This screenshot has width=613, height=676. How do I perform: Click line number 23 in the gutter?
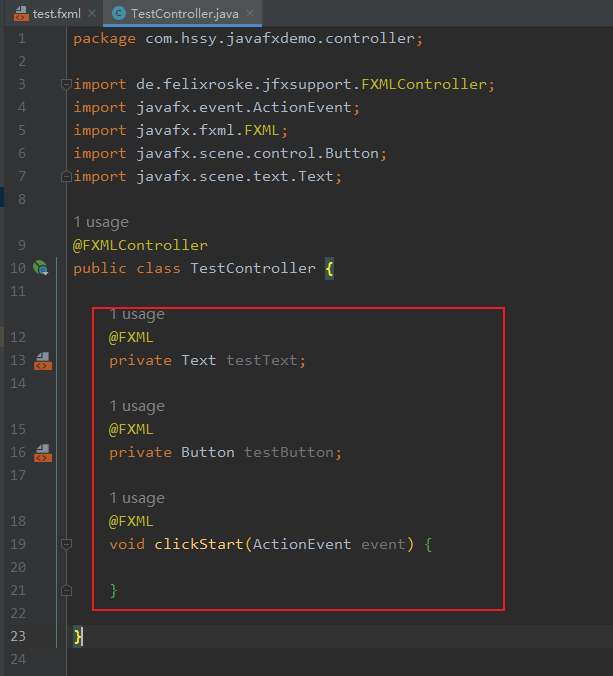(18, 636)
